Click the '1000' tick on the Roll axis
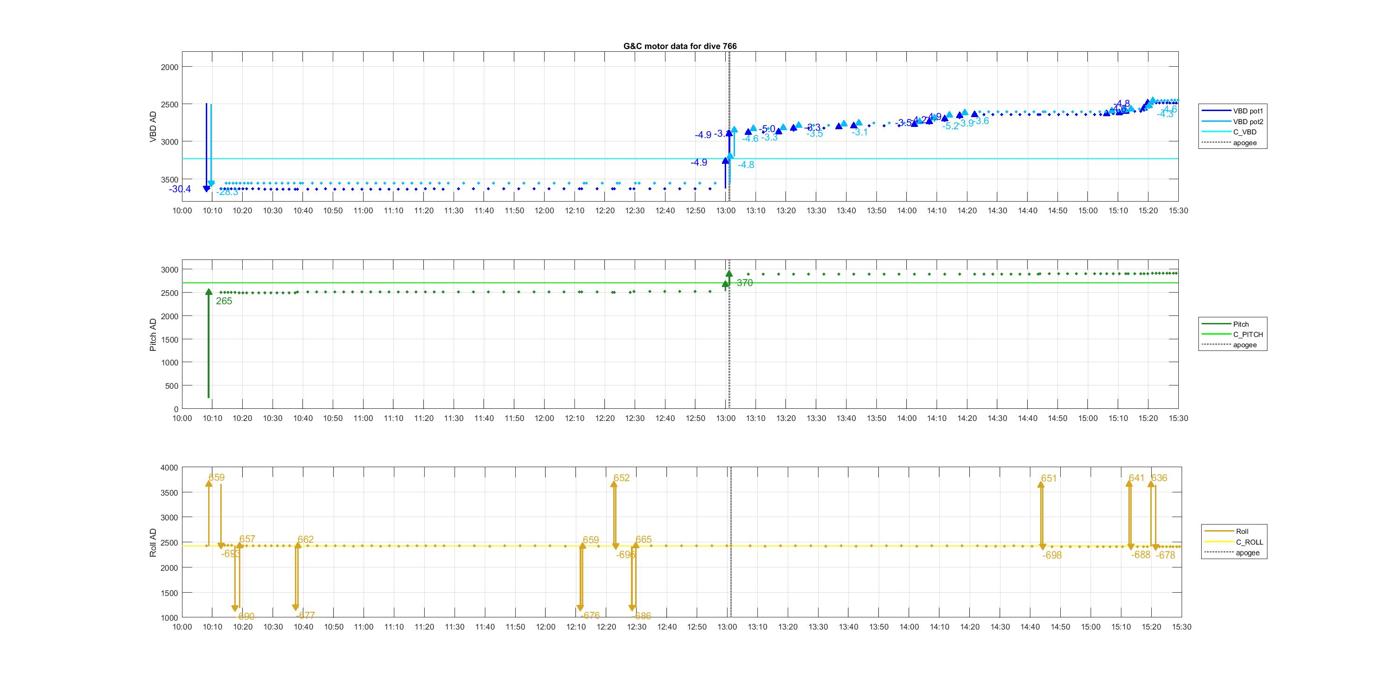This screenshot has height=693, width=1400. (169, 618)
